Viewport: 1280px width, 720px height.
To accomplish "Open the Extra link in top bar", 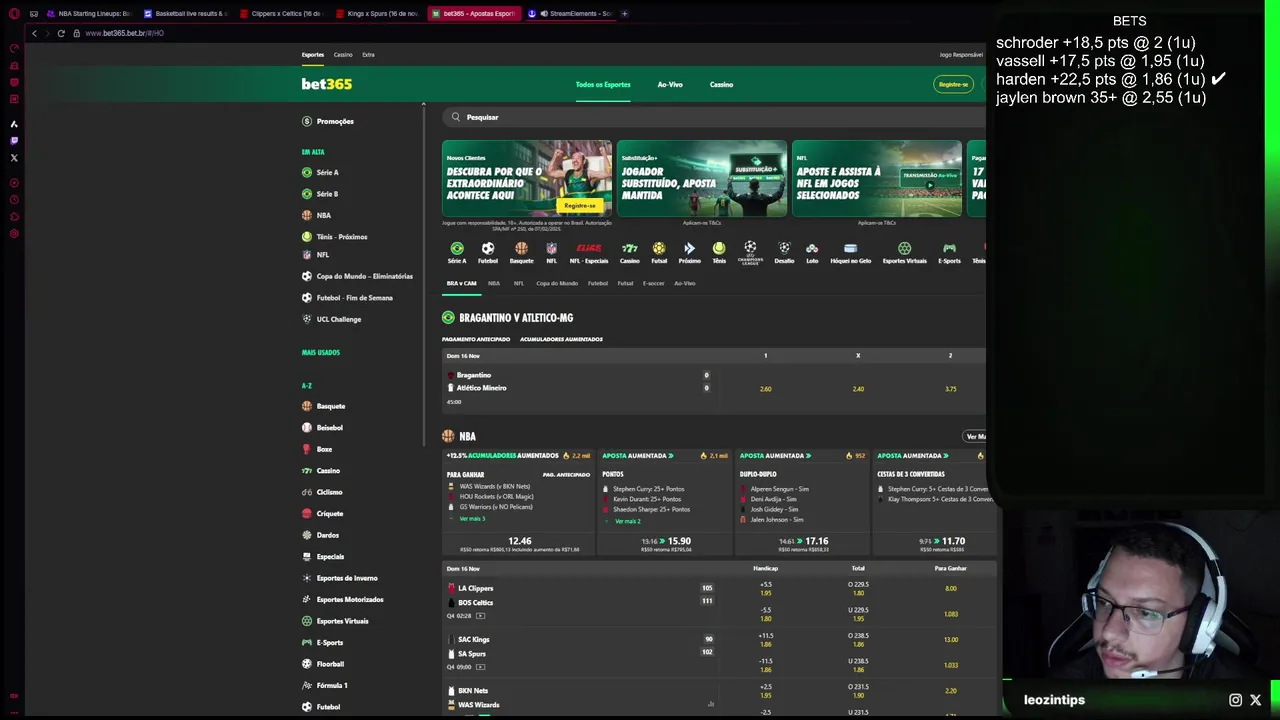I will click(x=368, y=55).
